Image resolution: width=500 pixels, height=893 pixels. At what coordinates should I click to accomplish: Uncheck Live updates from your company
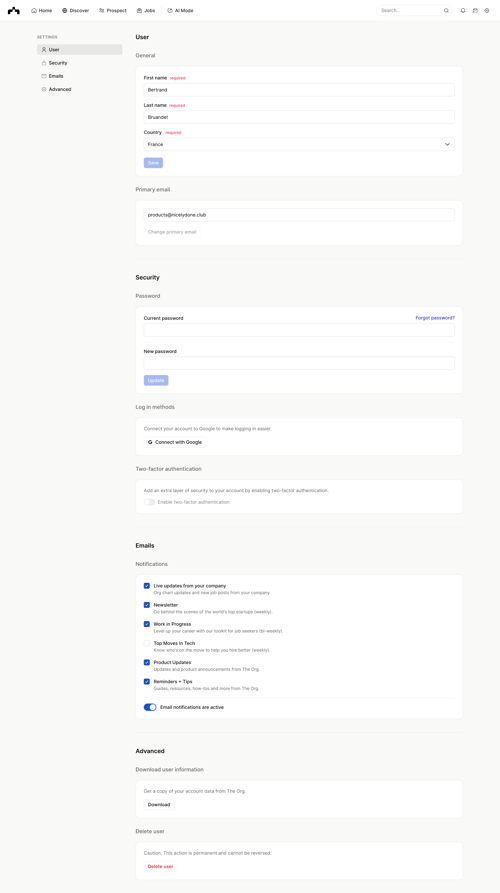147,585
